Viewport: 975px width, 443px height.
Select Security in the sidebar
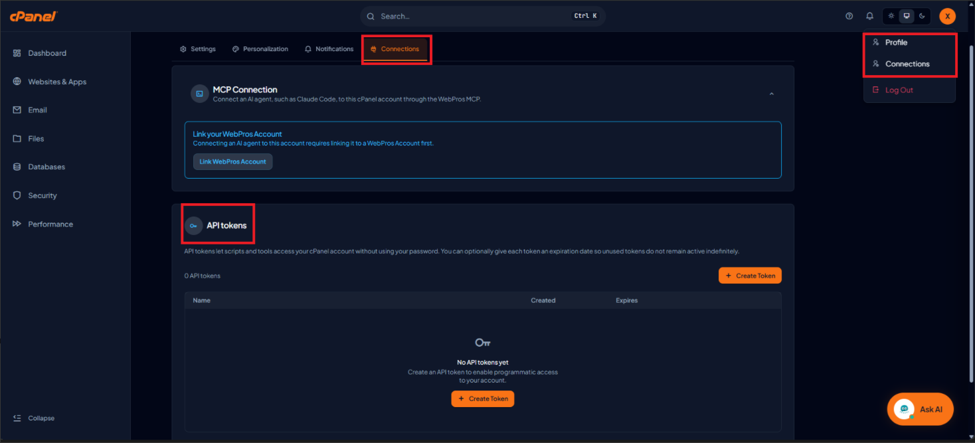(35, 195)
